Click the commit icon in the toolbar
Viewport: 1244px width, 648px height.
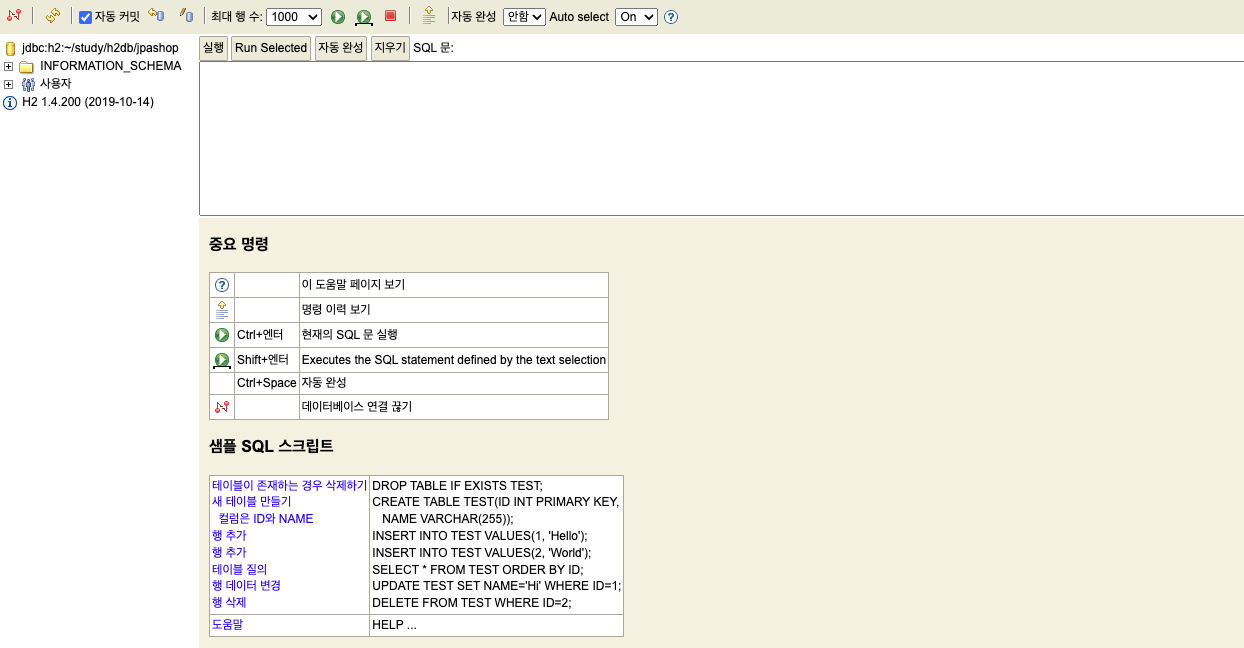pyautogui.click(x=186, y=16)
